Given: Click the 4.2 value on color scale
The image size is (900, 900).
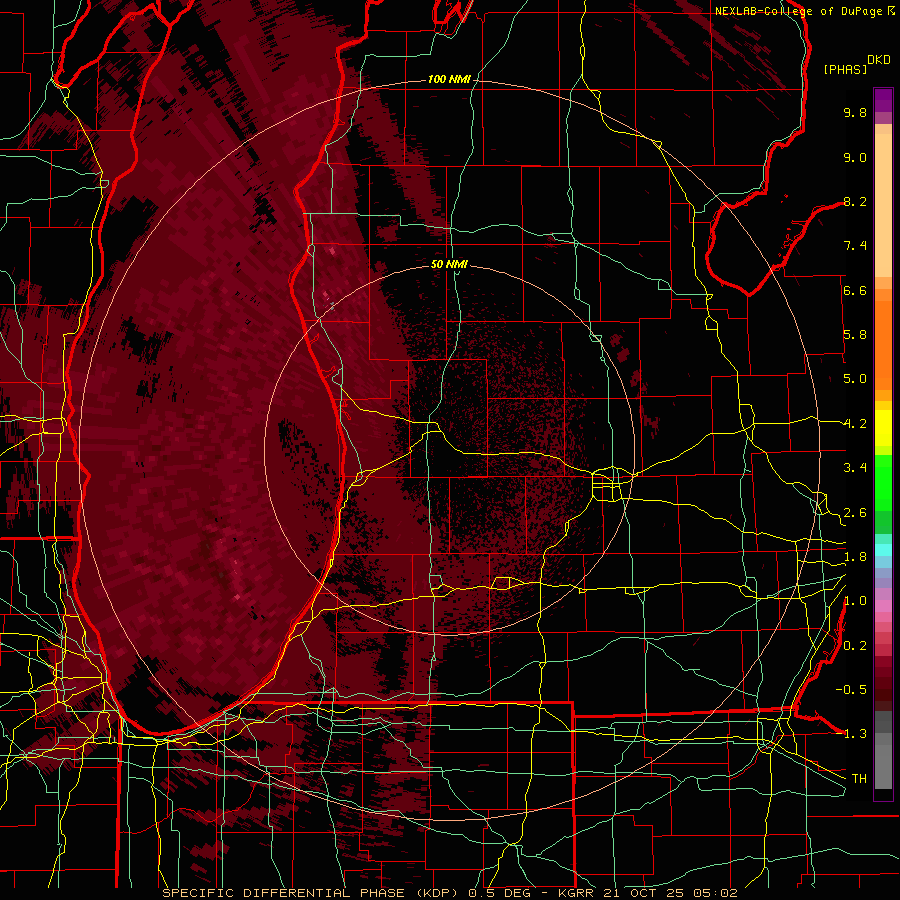Looking at the screenshot, I should (x=855, y=424).
